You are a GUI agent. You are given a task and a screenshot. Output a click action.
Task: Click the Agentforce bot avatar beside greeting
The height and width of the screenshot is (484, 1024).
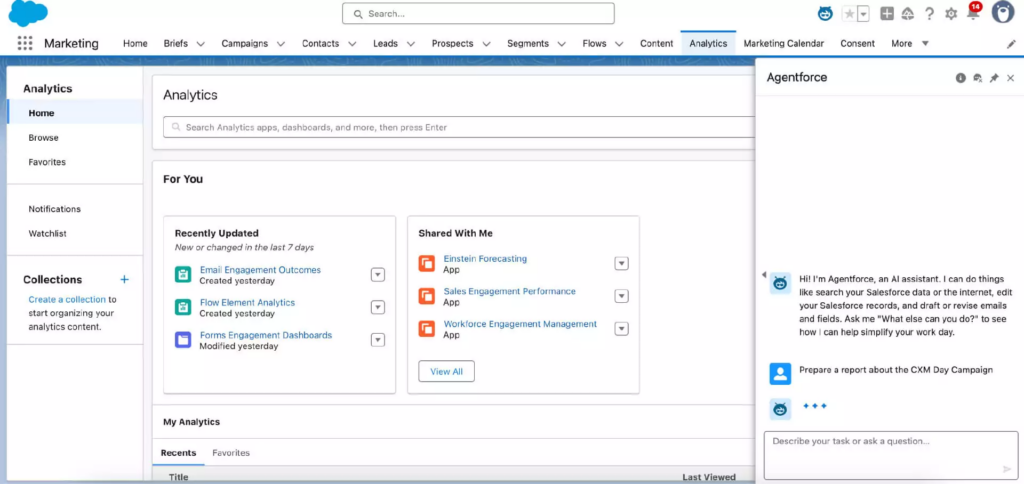(780, 283)
